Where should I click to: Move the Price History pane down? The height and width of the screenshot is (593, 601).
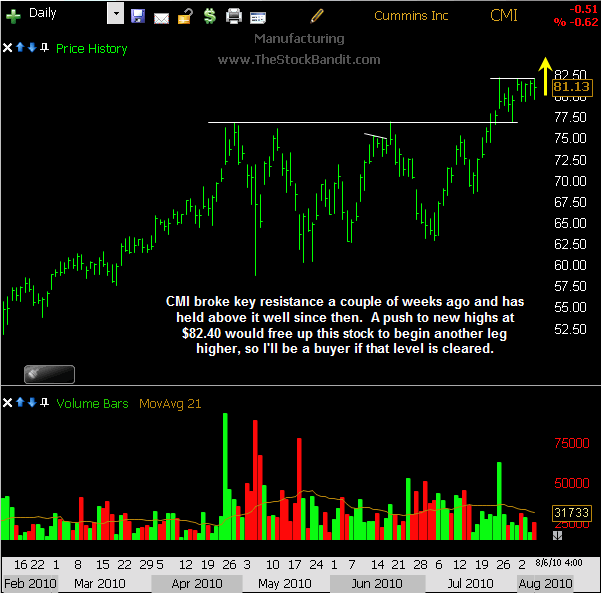[x=33, y=48]
